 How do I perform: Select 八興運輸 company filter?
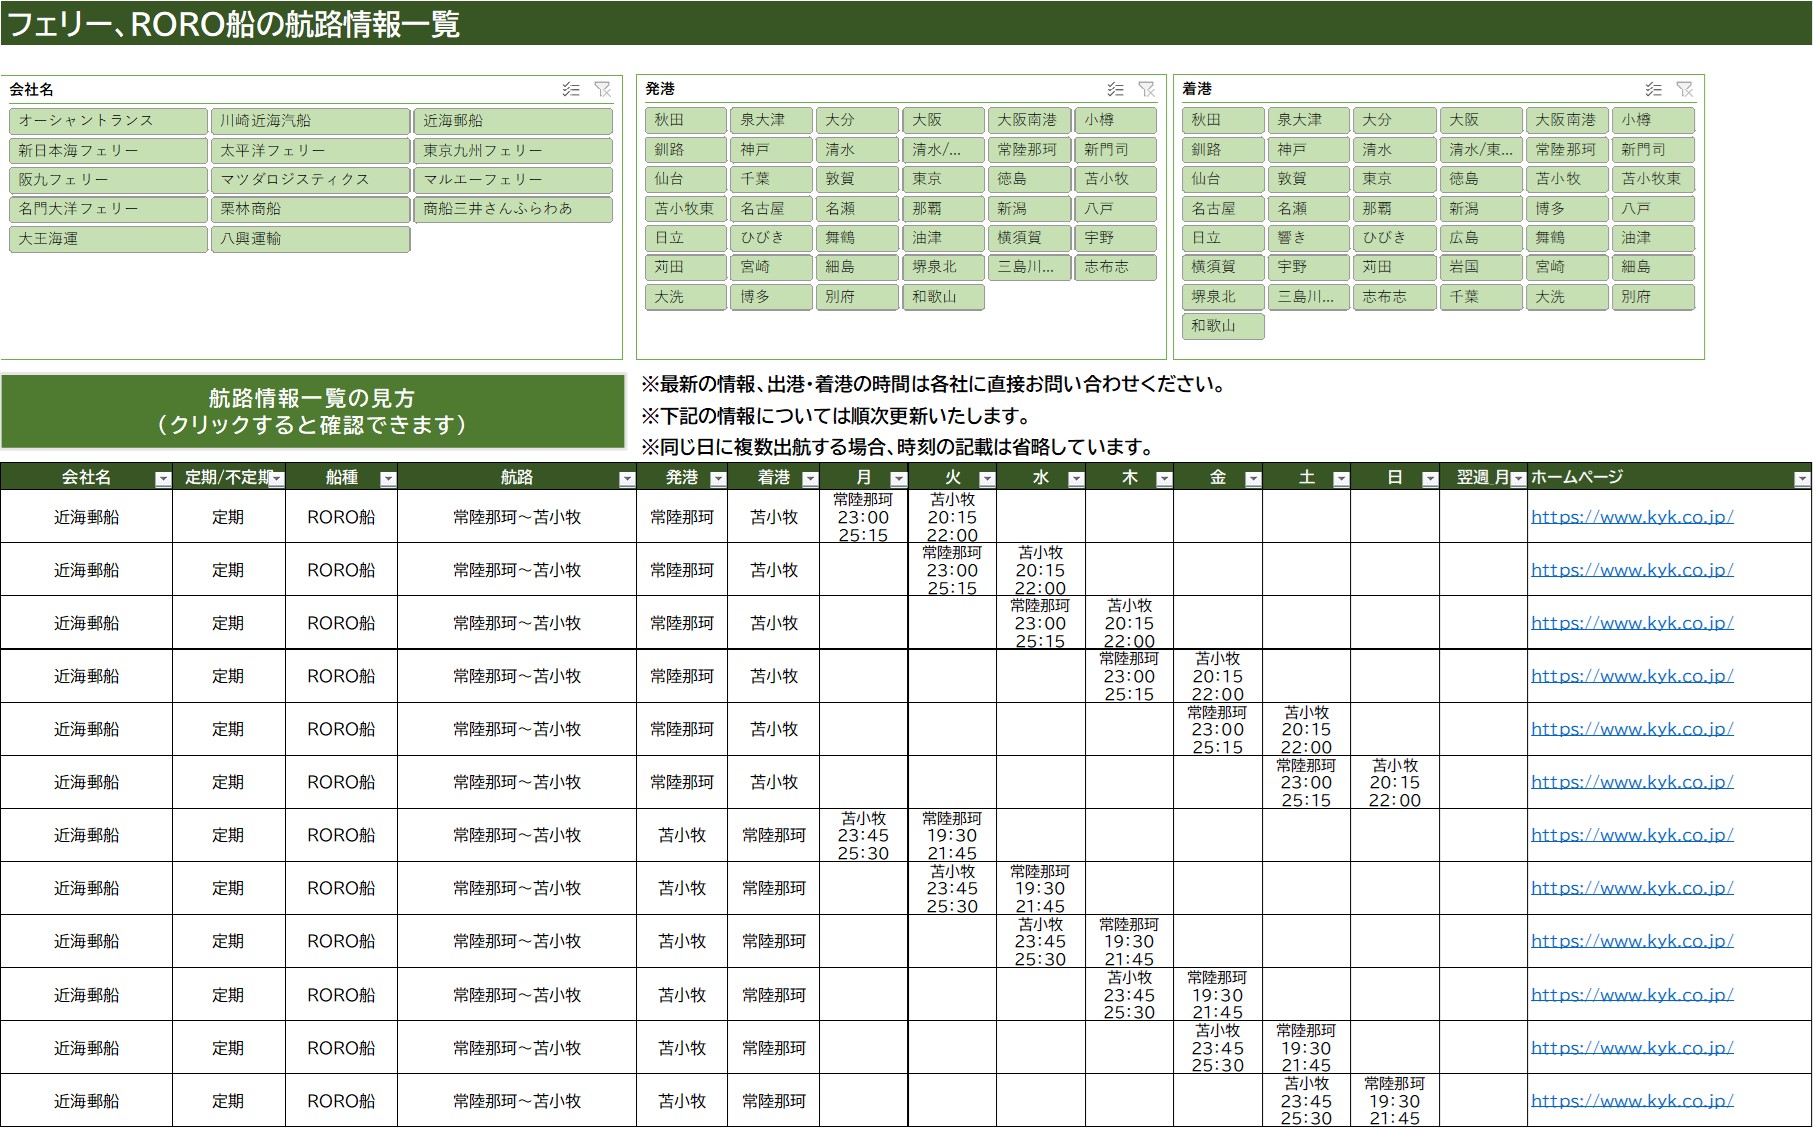click(x=310, y=239)
